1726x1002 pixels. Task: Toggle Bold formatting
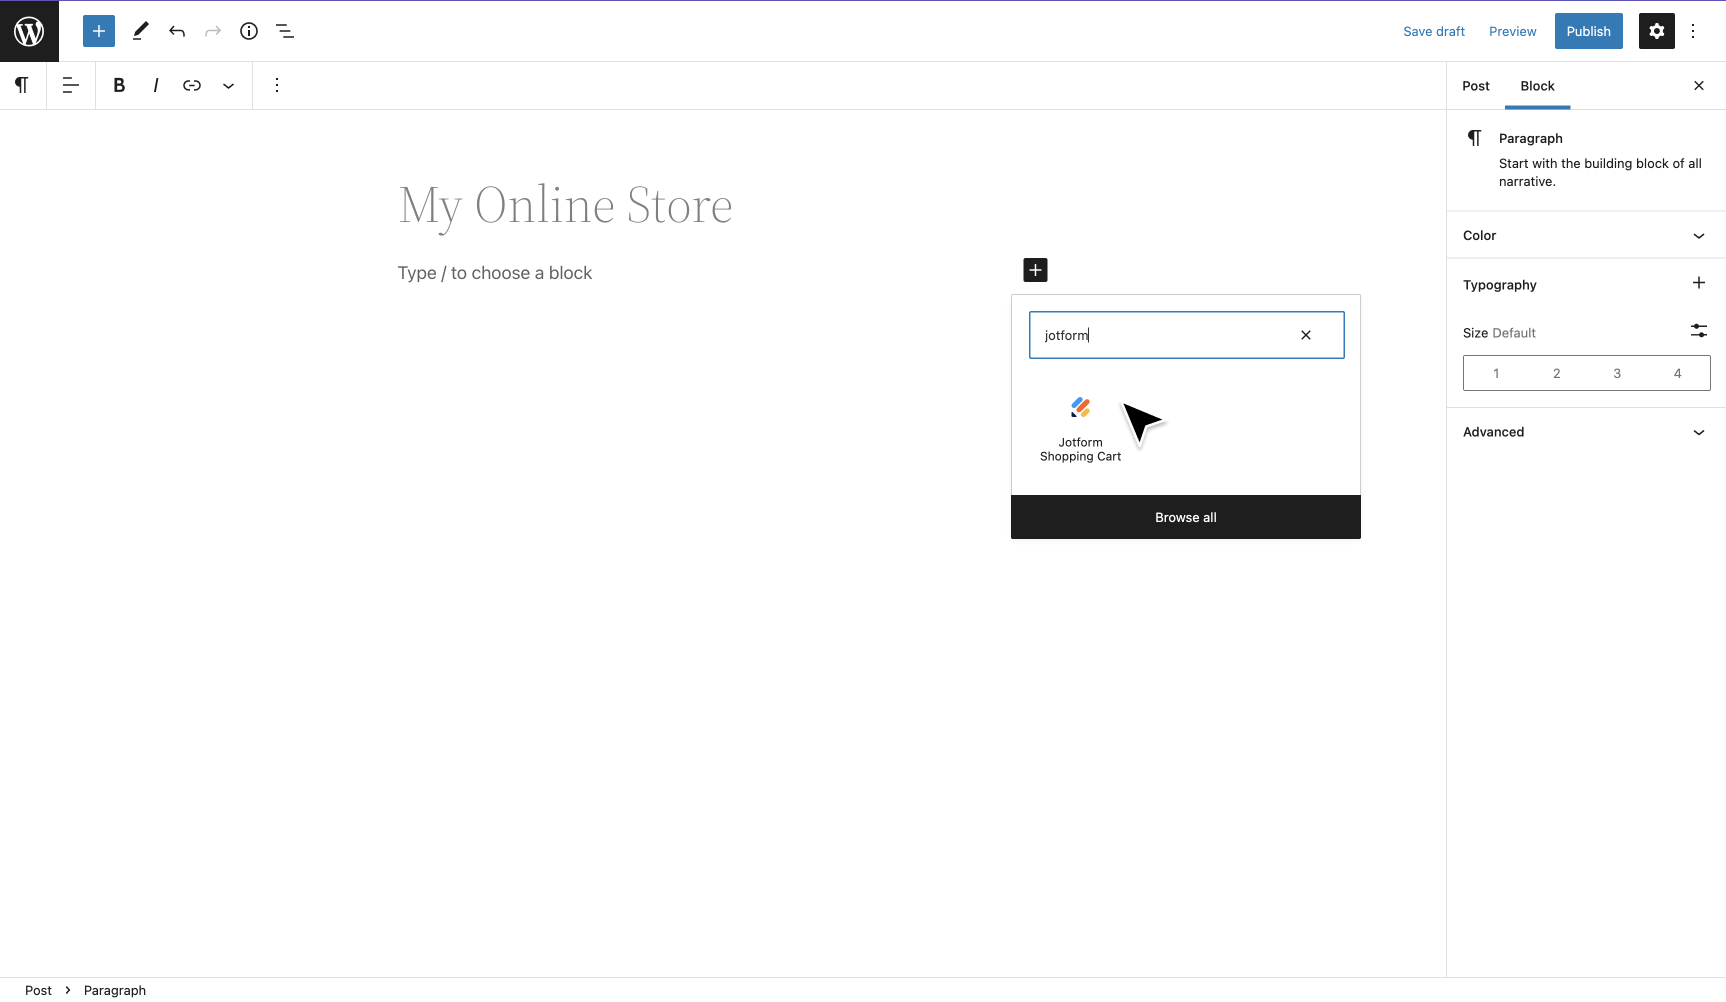tap(119, 85)
